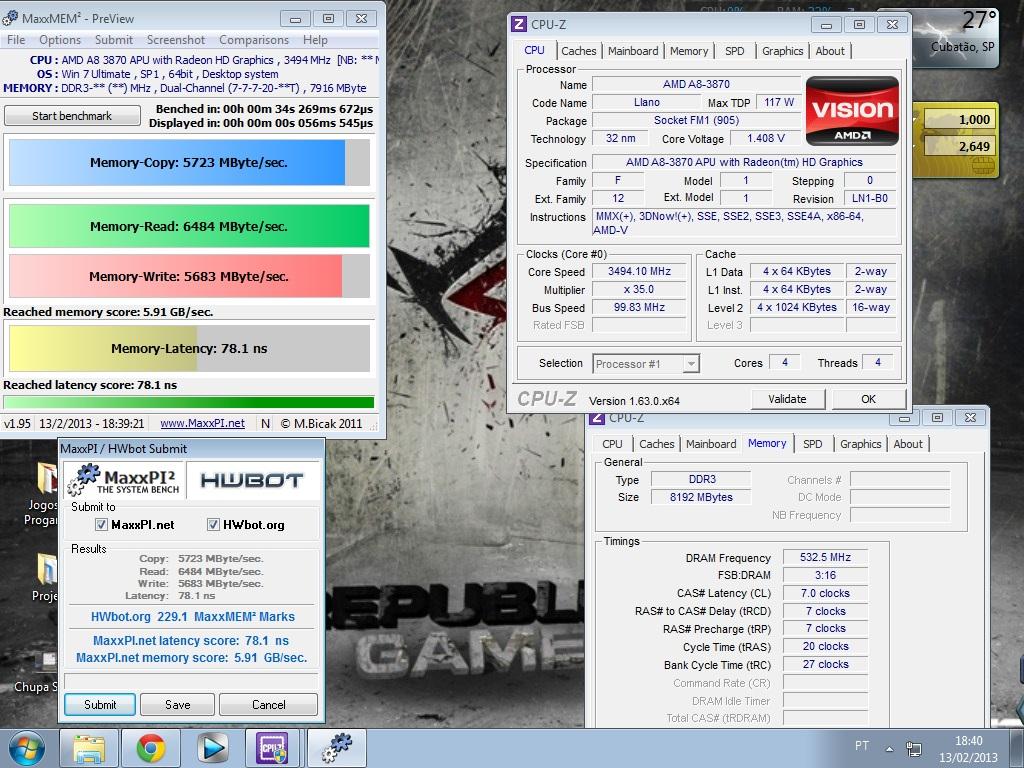Image resolution: width=1024 pixels, height=768 pixels.
Task: Click the HWbot.org 229.1 MaxxMEM² Marks text
Action: click(x=193, y=616)
